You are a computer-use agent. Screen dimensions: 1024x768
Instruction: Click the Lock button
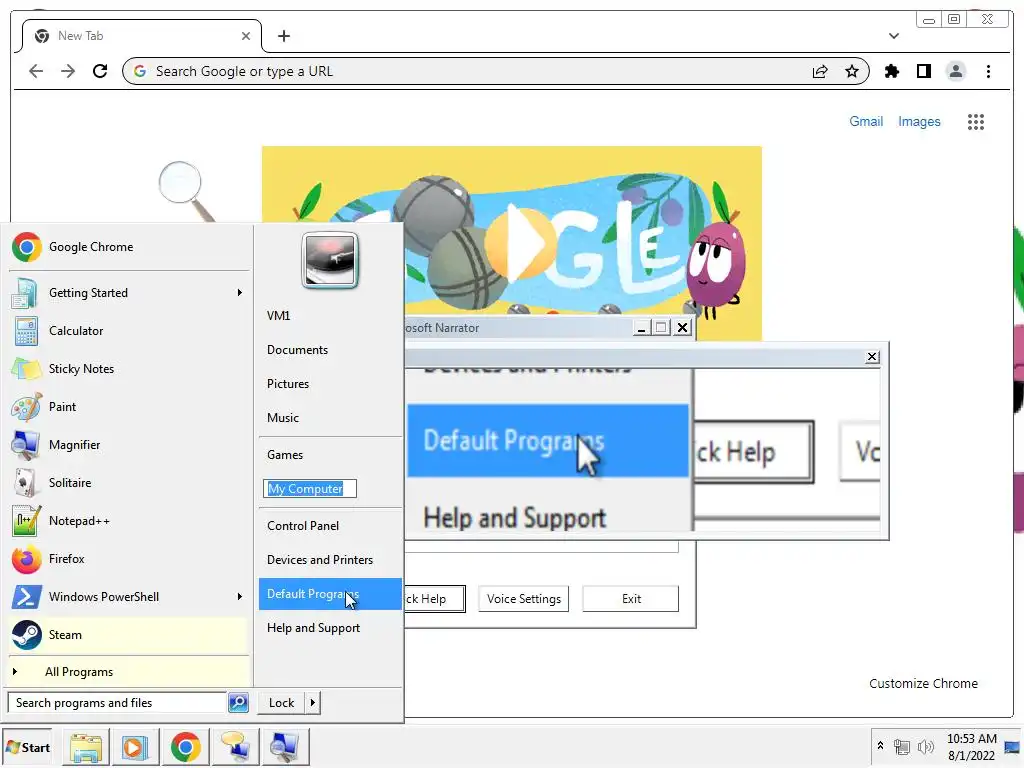pyautogui.click(x=281, y=703)
